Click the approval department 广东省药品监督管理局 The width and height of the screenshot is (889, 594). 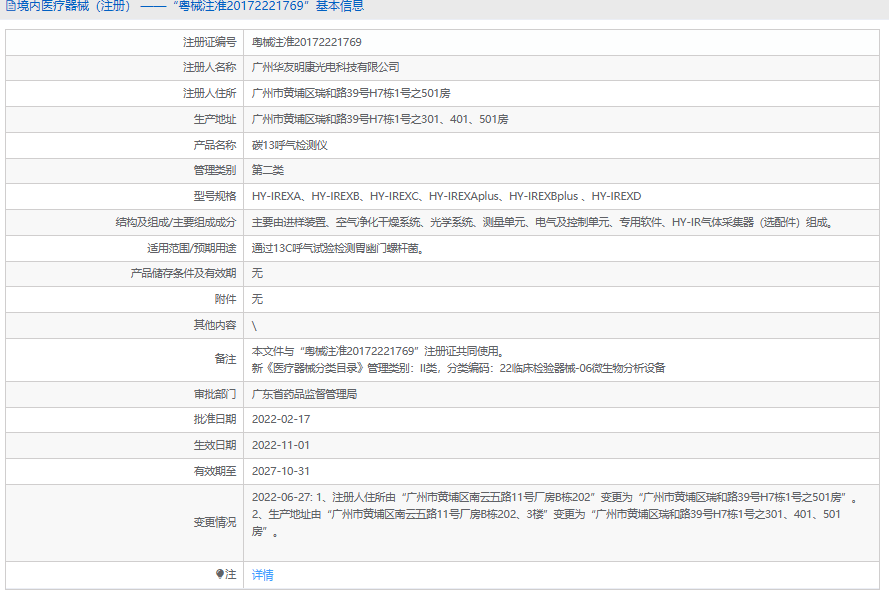304,394
